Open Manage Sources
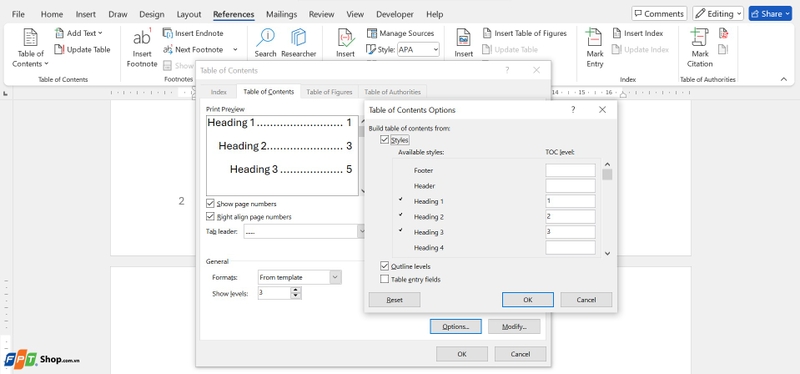Screen dimensions: 800x374 [x=400, y=33]
